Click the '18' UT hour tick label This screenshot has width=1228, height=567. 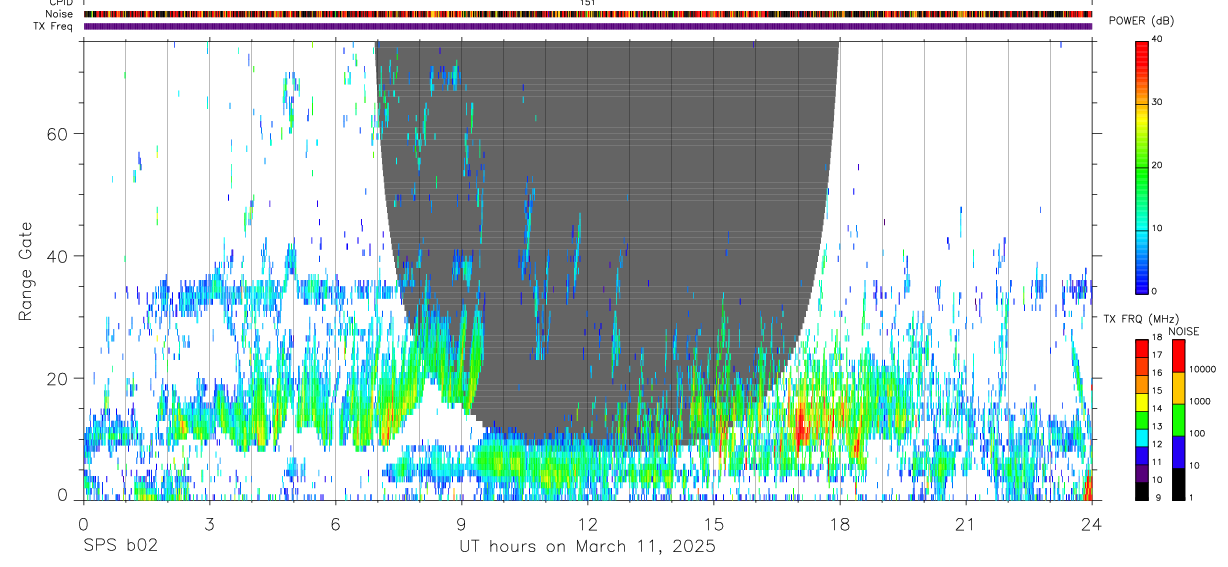click(x=840, y=523)
